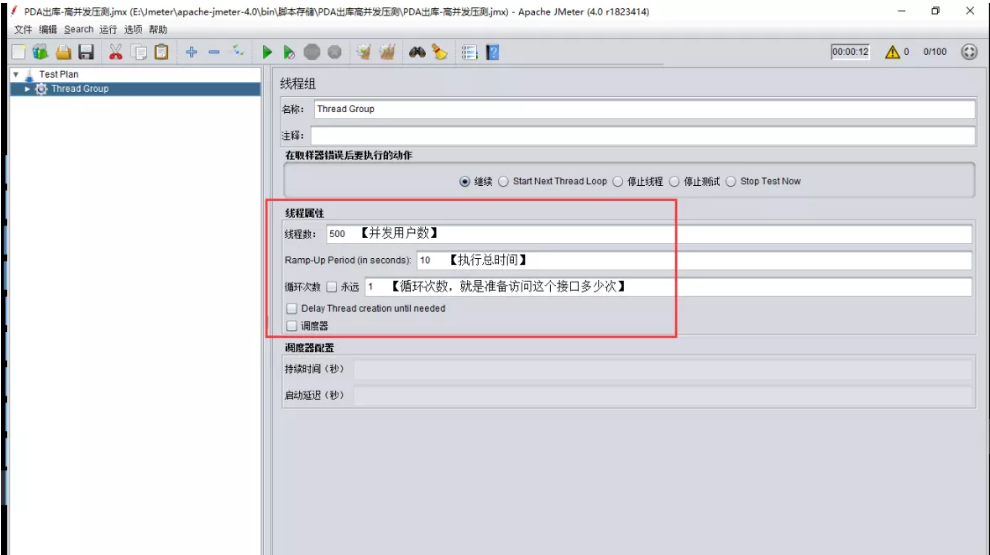Save the test plan
This screenshot has height=555, width=990.
[86, 52]
